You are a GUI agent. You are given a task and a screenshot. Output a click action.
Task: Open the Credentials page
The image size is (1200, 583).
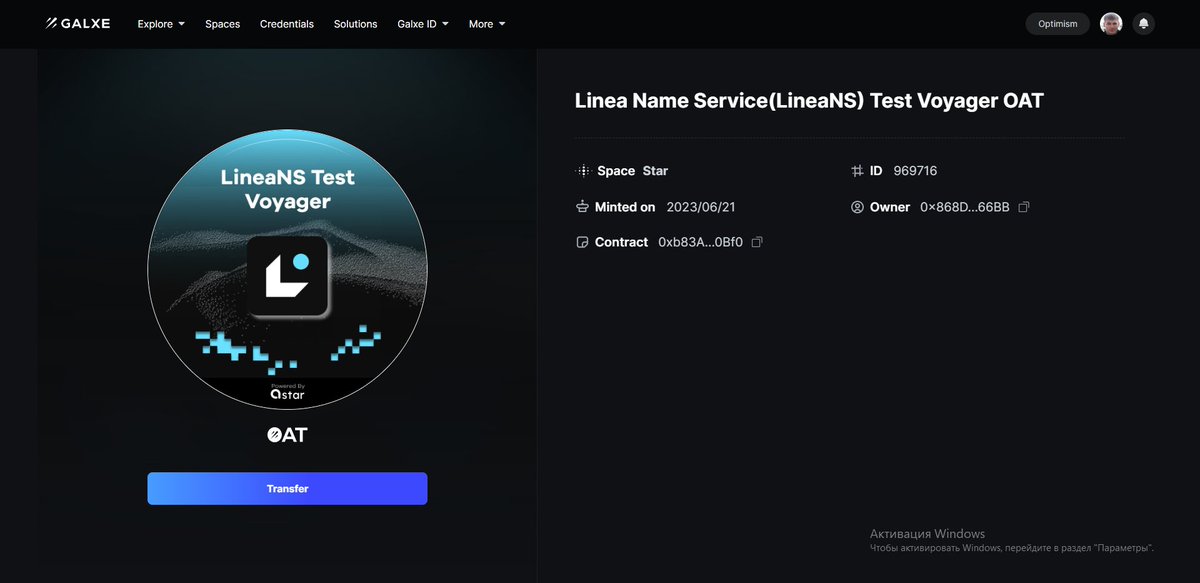[287, 24]
